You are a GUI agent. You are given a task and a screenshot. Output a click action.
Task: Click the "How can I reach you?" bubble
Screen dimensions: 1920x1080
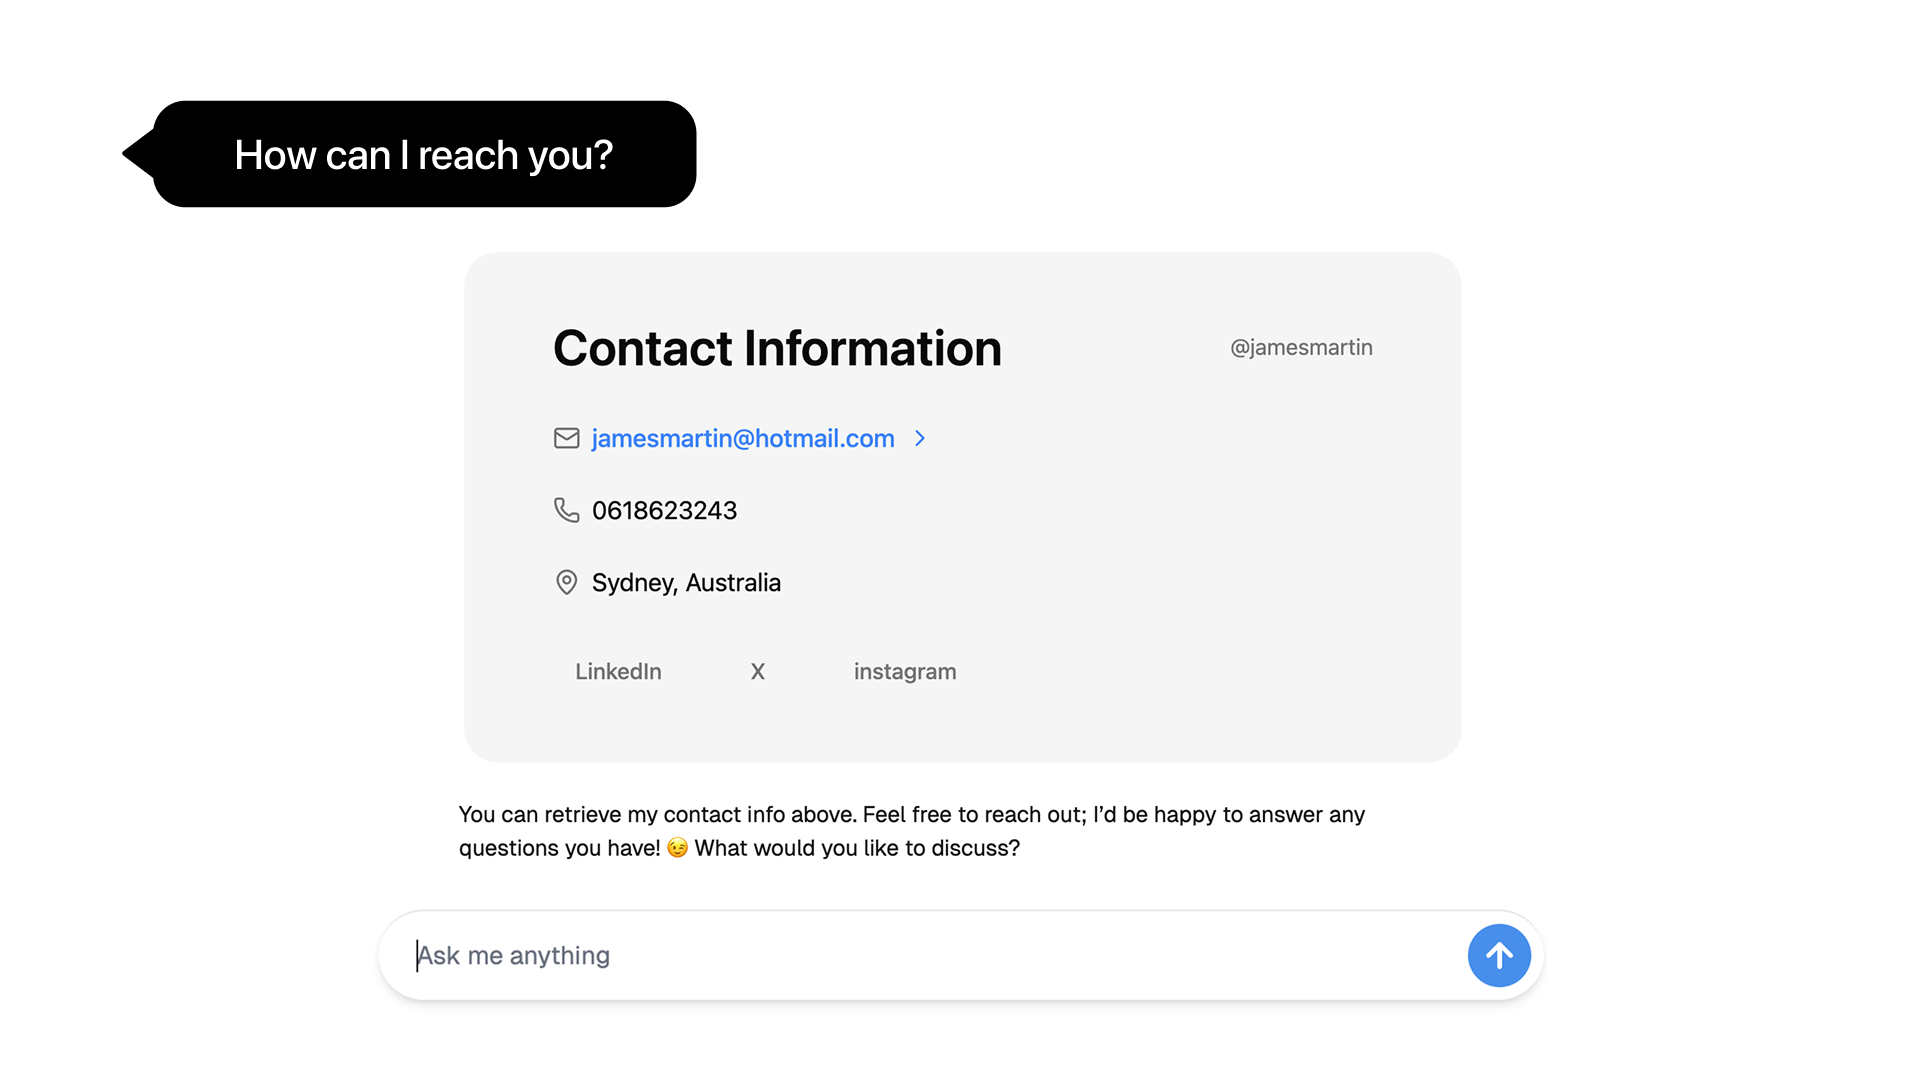[x=423, y=154]
